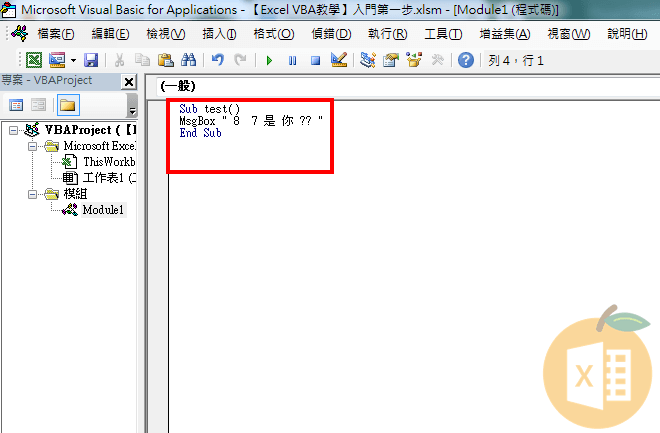The width and height of the screenshot is (660, 433).
Task: Click the Help question mark icon
Action: tap(465, 60)
